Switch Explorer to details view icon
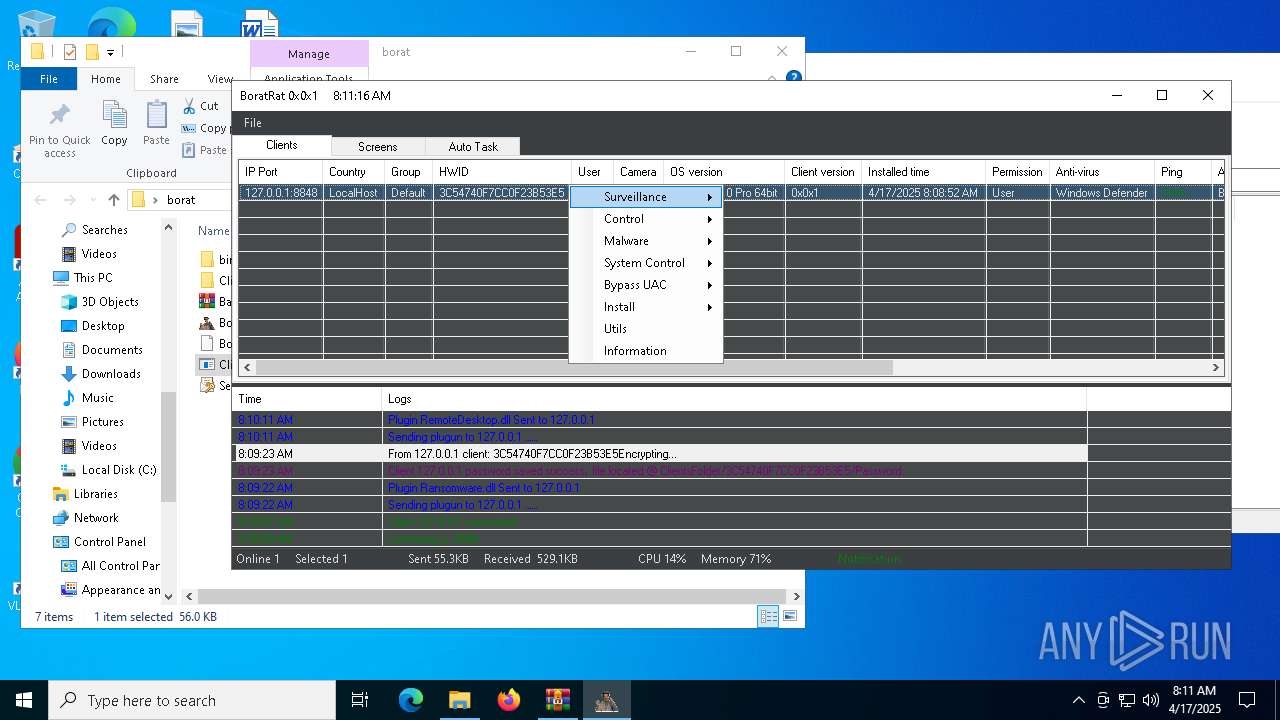Viewport: 1280px width, 720px height. coord(768,617)
